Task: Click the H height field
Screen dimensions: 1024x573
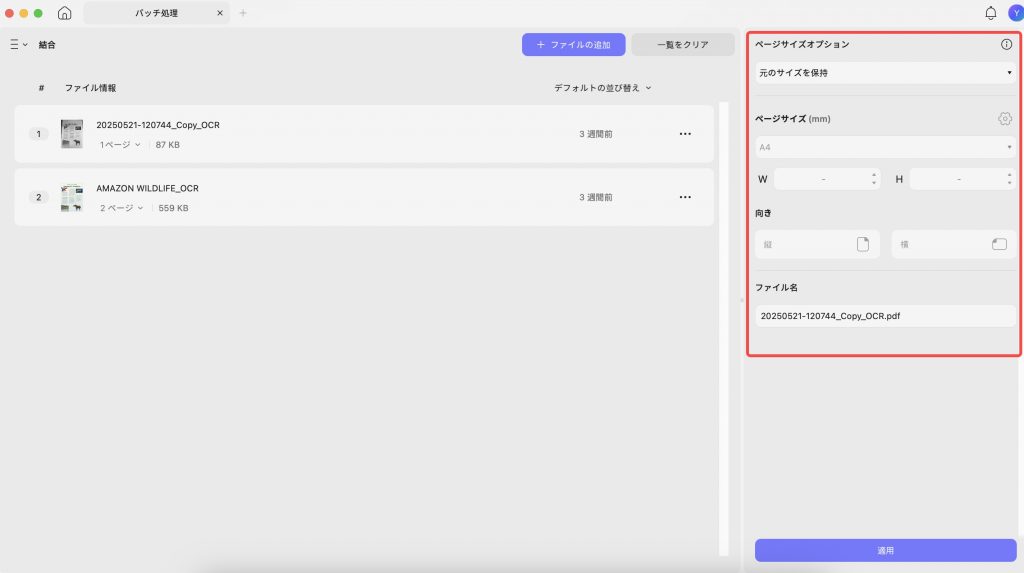Action: pos(963,179)
